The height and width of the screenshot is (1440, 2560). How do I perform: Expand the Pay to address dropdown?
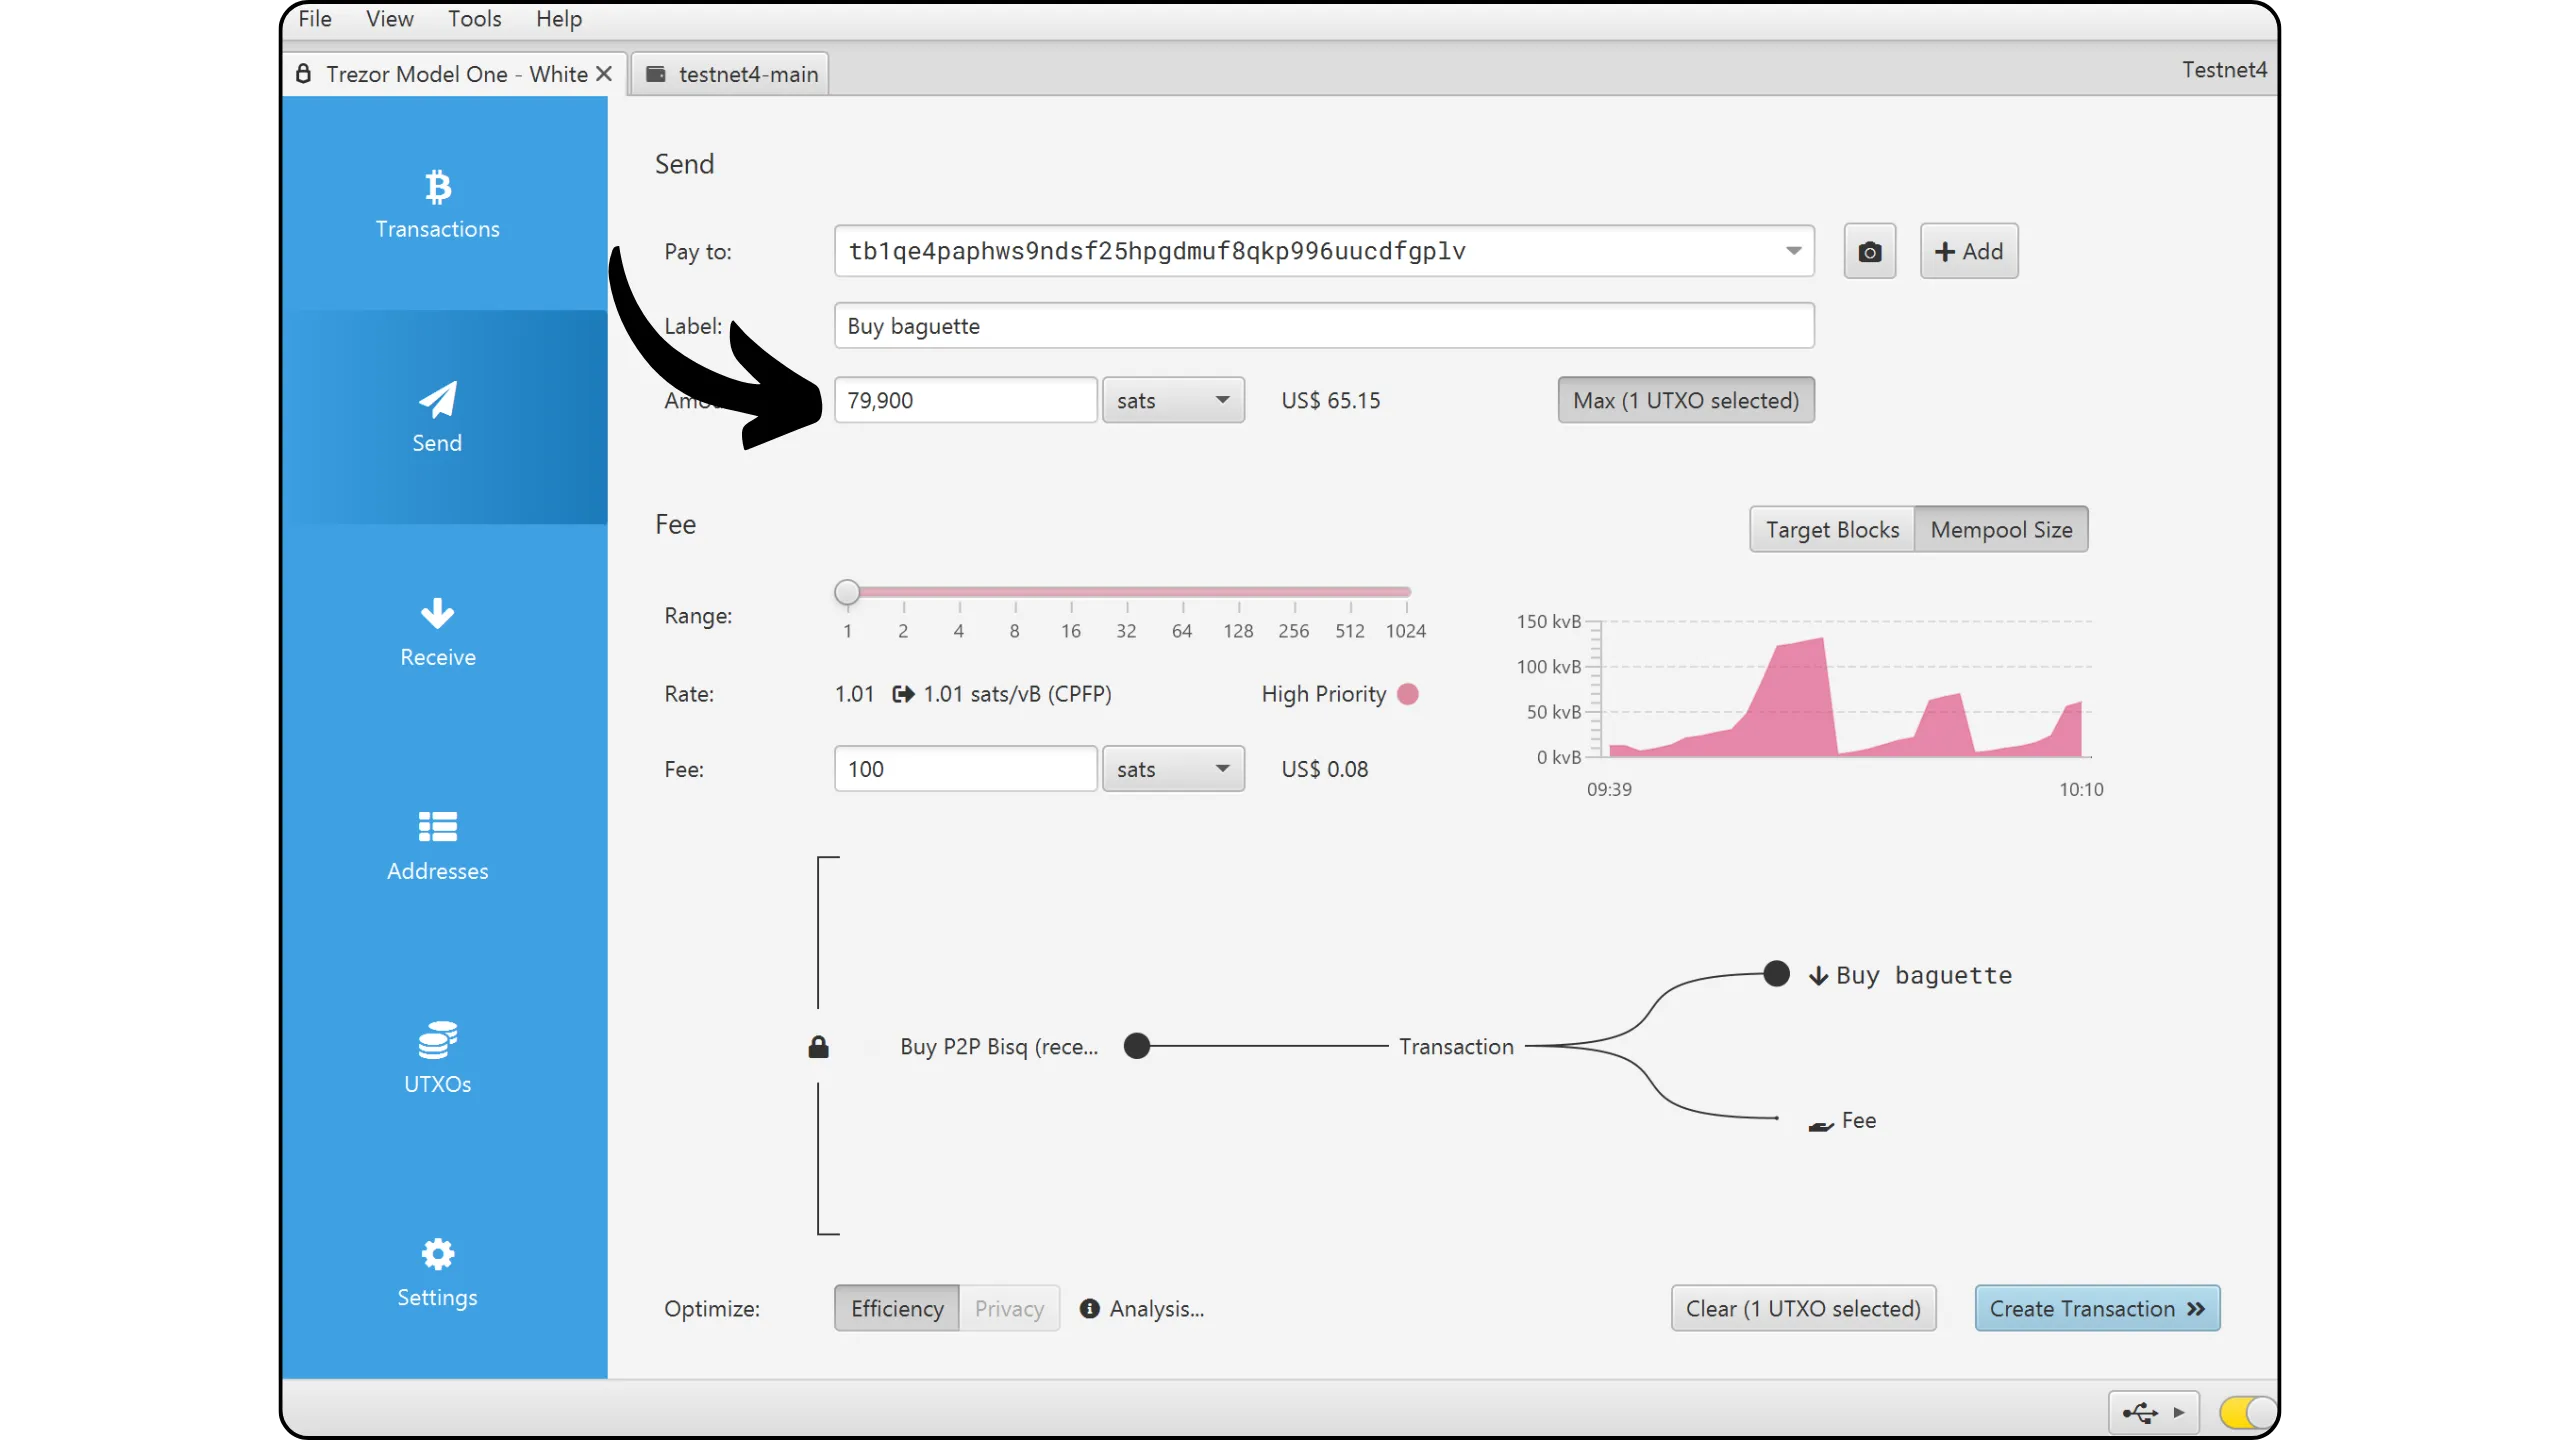point(1793,251)
